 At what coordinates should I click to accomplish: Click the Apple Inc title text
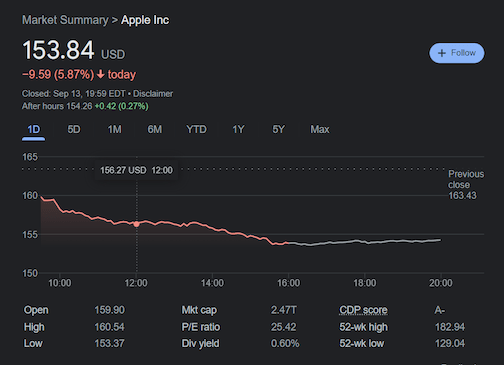pos(145,20)
